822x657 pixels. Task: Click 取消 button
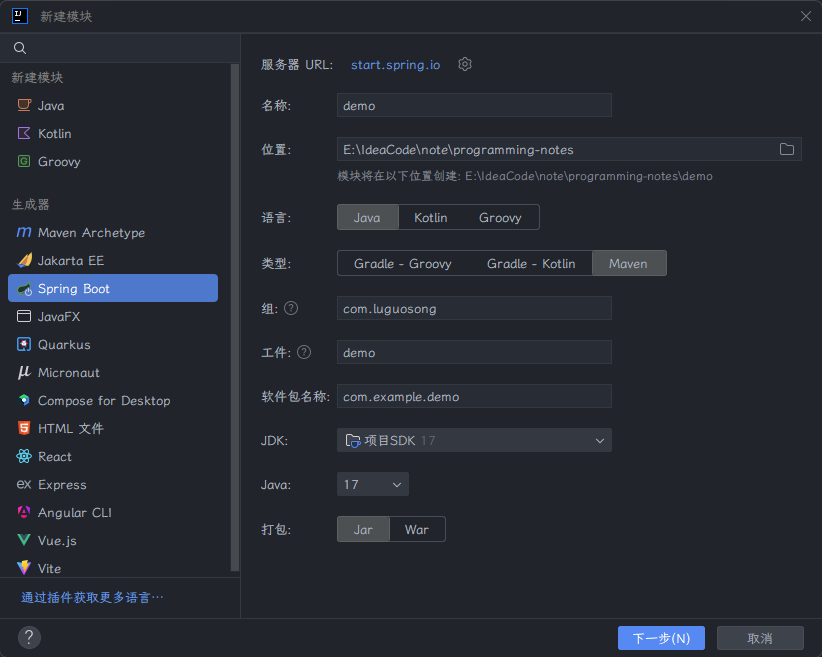[x=760, y=638]
